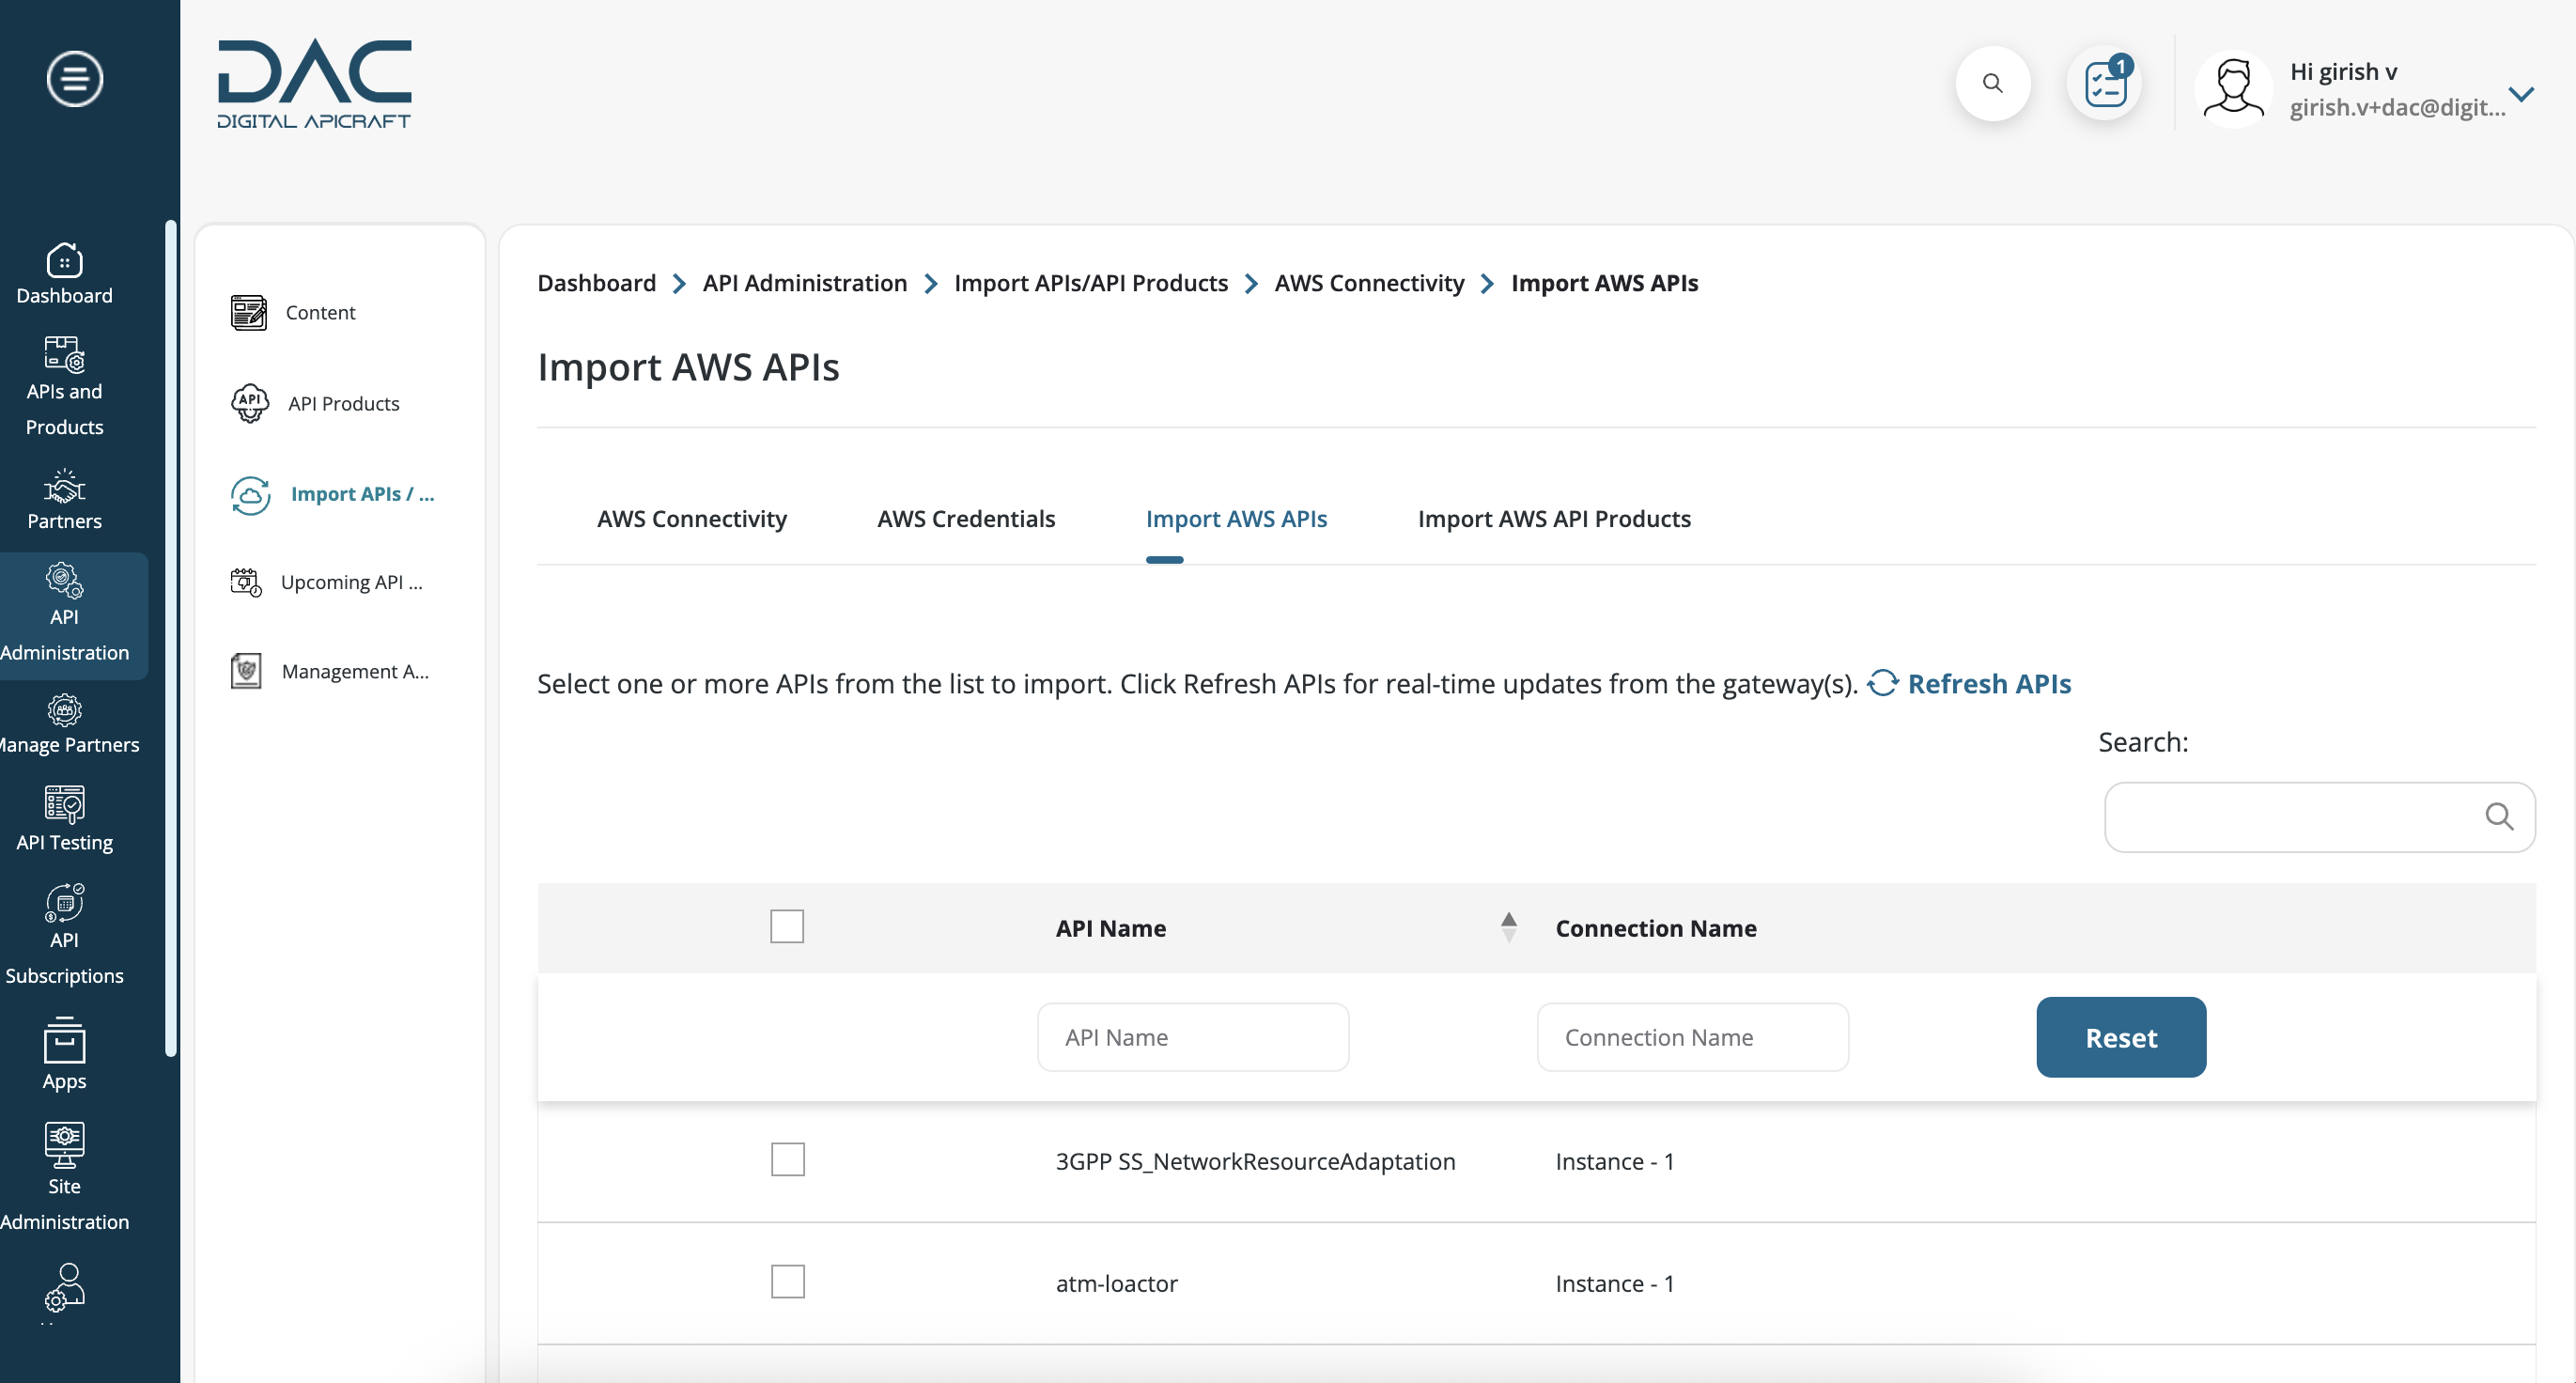Click Instance - 1 in atm-loactor row
The height and width of the screenshot is (1383, 2576).
pyautogui.click(x=1614, y=1283)
